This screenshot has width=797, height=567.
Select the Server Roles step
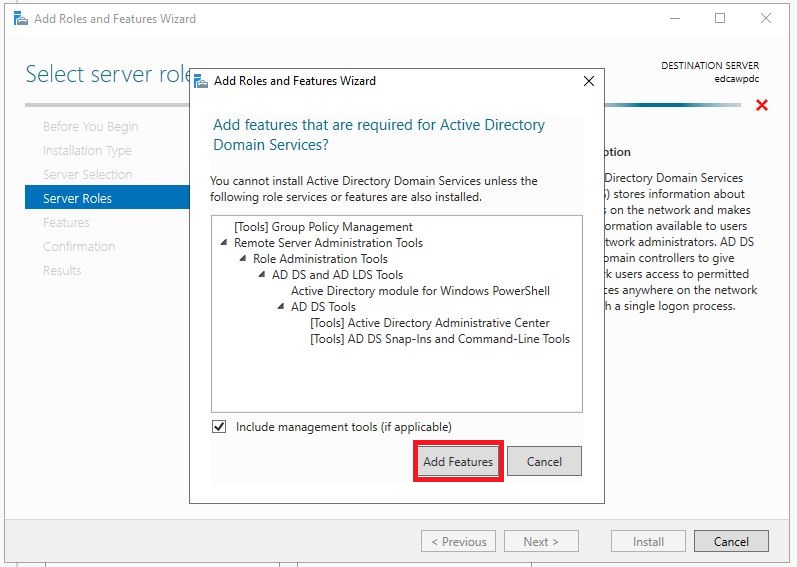click(107, 198)
